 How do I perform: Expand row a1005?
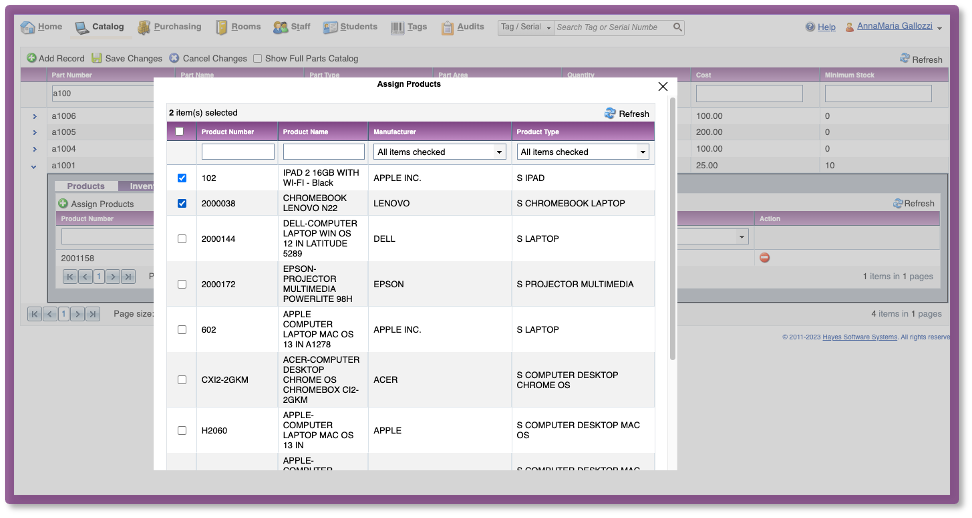coord(35,133)
